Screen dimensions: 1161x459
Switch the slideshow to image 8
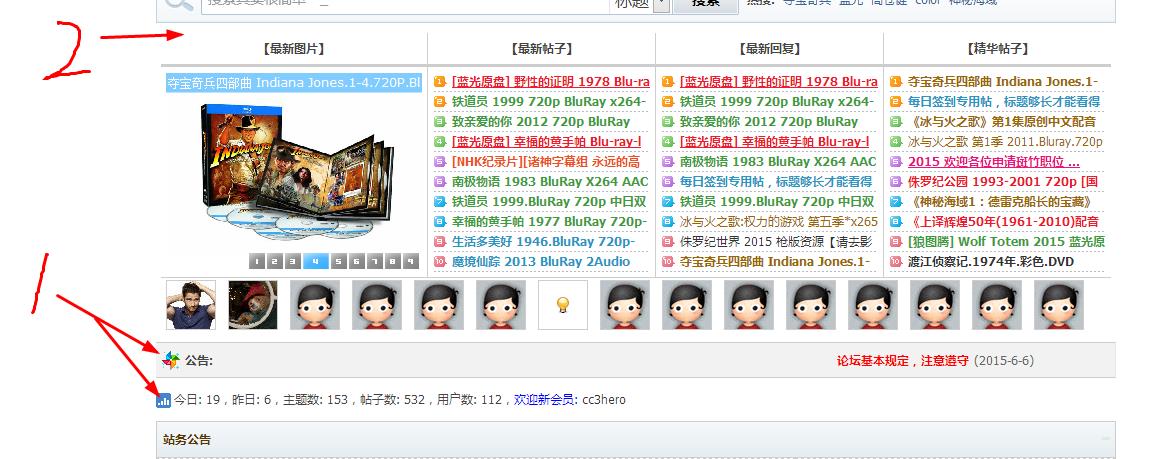coord(393,261)
